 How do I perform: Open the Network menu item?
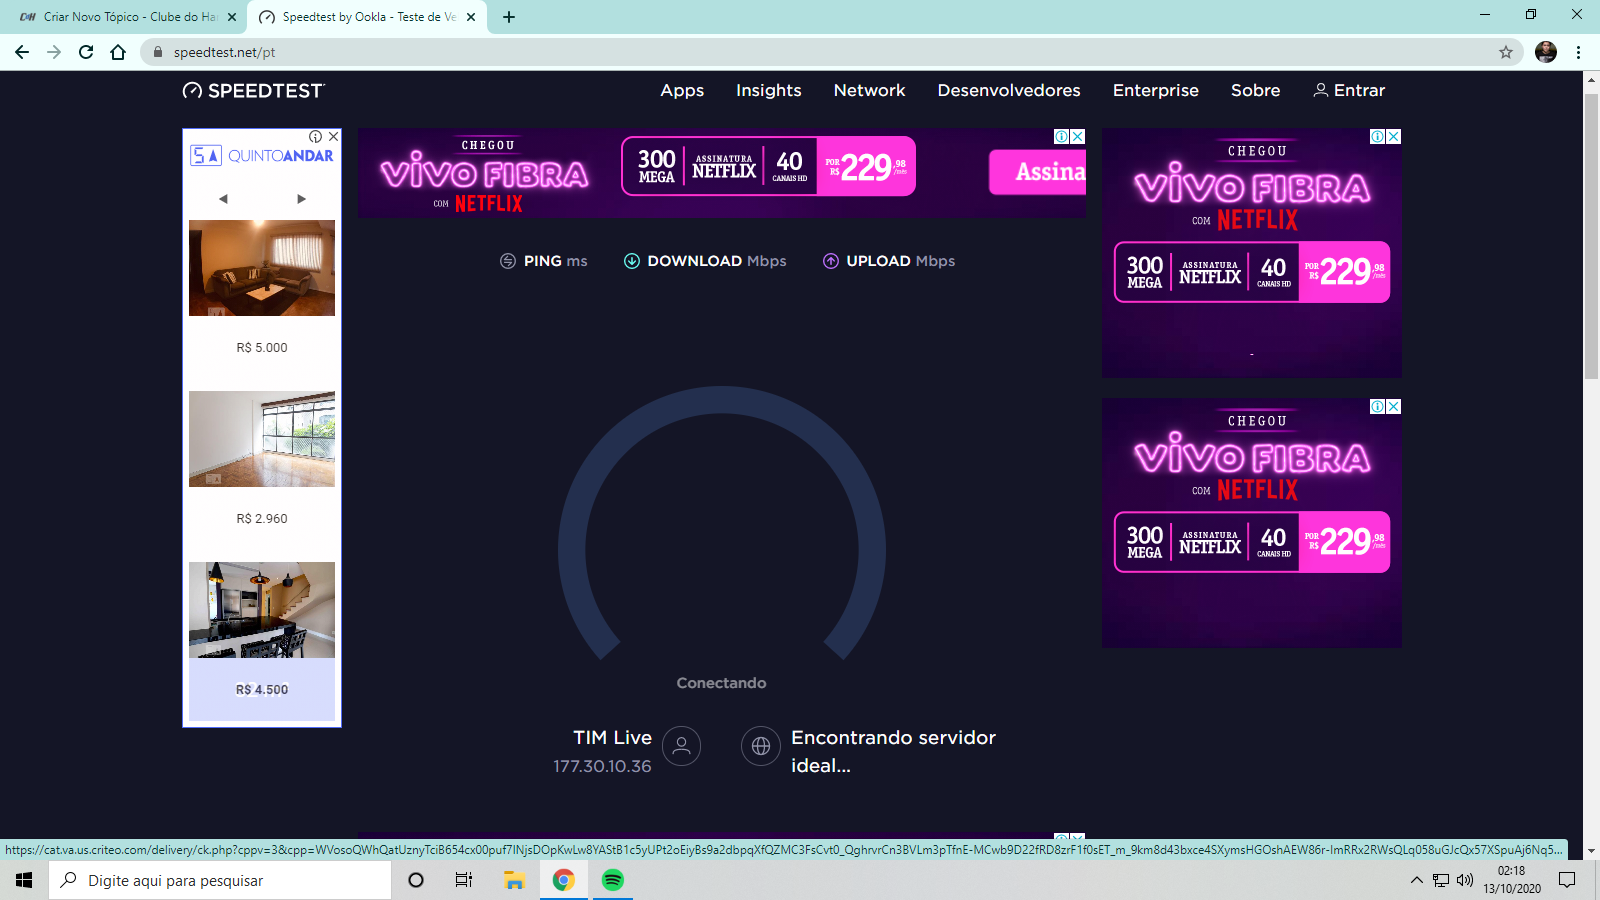point(869,90)
